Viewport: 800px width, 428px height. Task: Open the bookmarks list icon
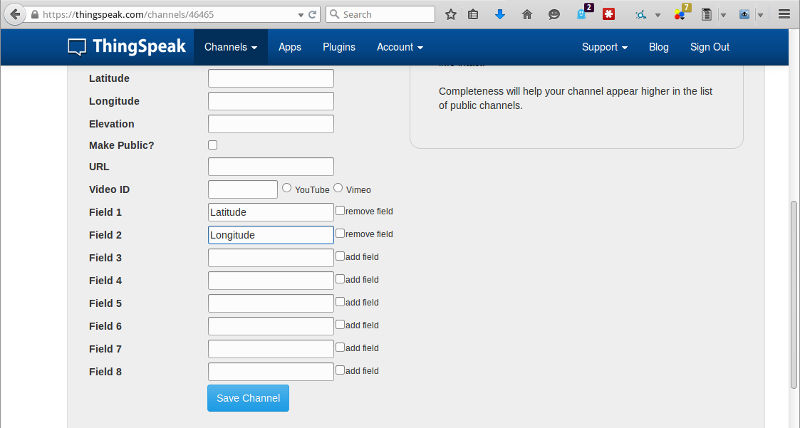click(x=473, y=15)
